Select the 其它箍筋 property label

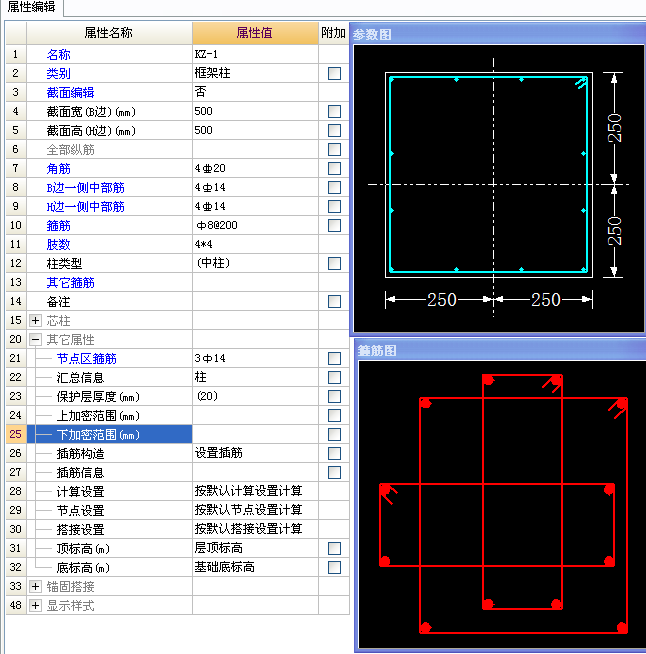click(x=70, y=283)
